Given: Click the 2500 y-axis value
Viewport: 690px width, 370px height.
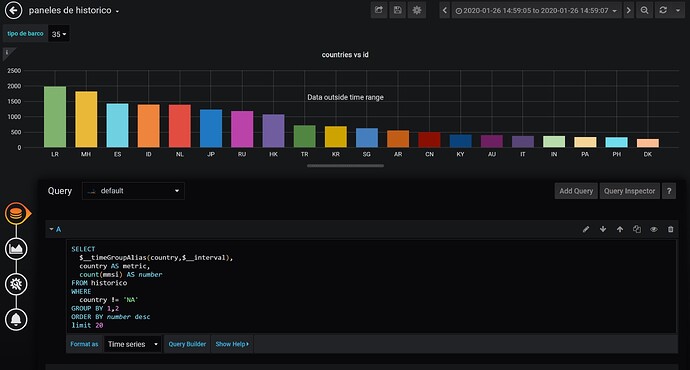Looking at the screenshot, I should (14, 70).
